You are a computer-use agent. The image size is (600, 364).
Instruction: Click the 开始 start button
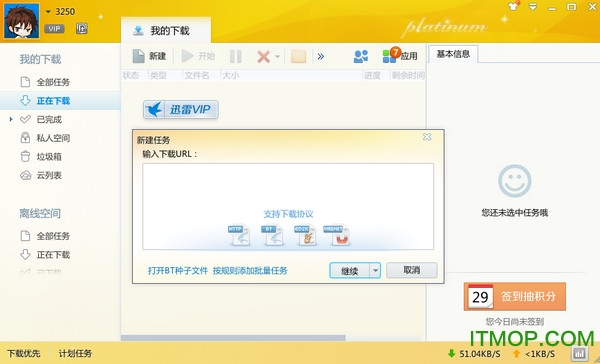click(198, 56)
